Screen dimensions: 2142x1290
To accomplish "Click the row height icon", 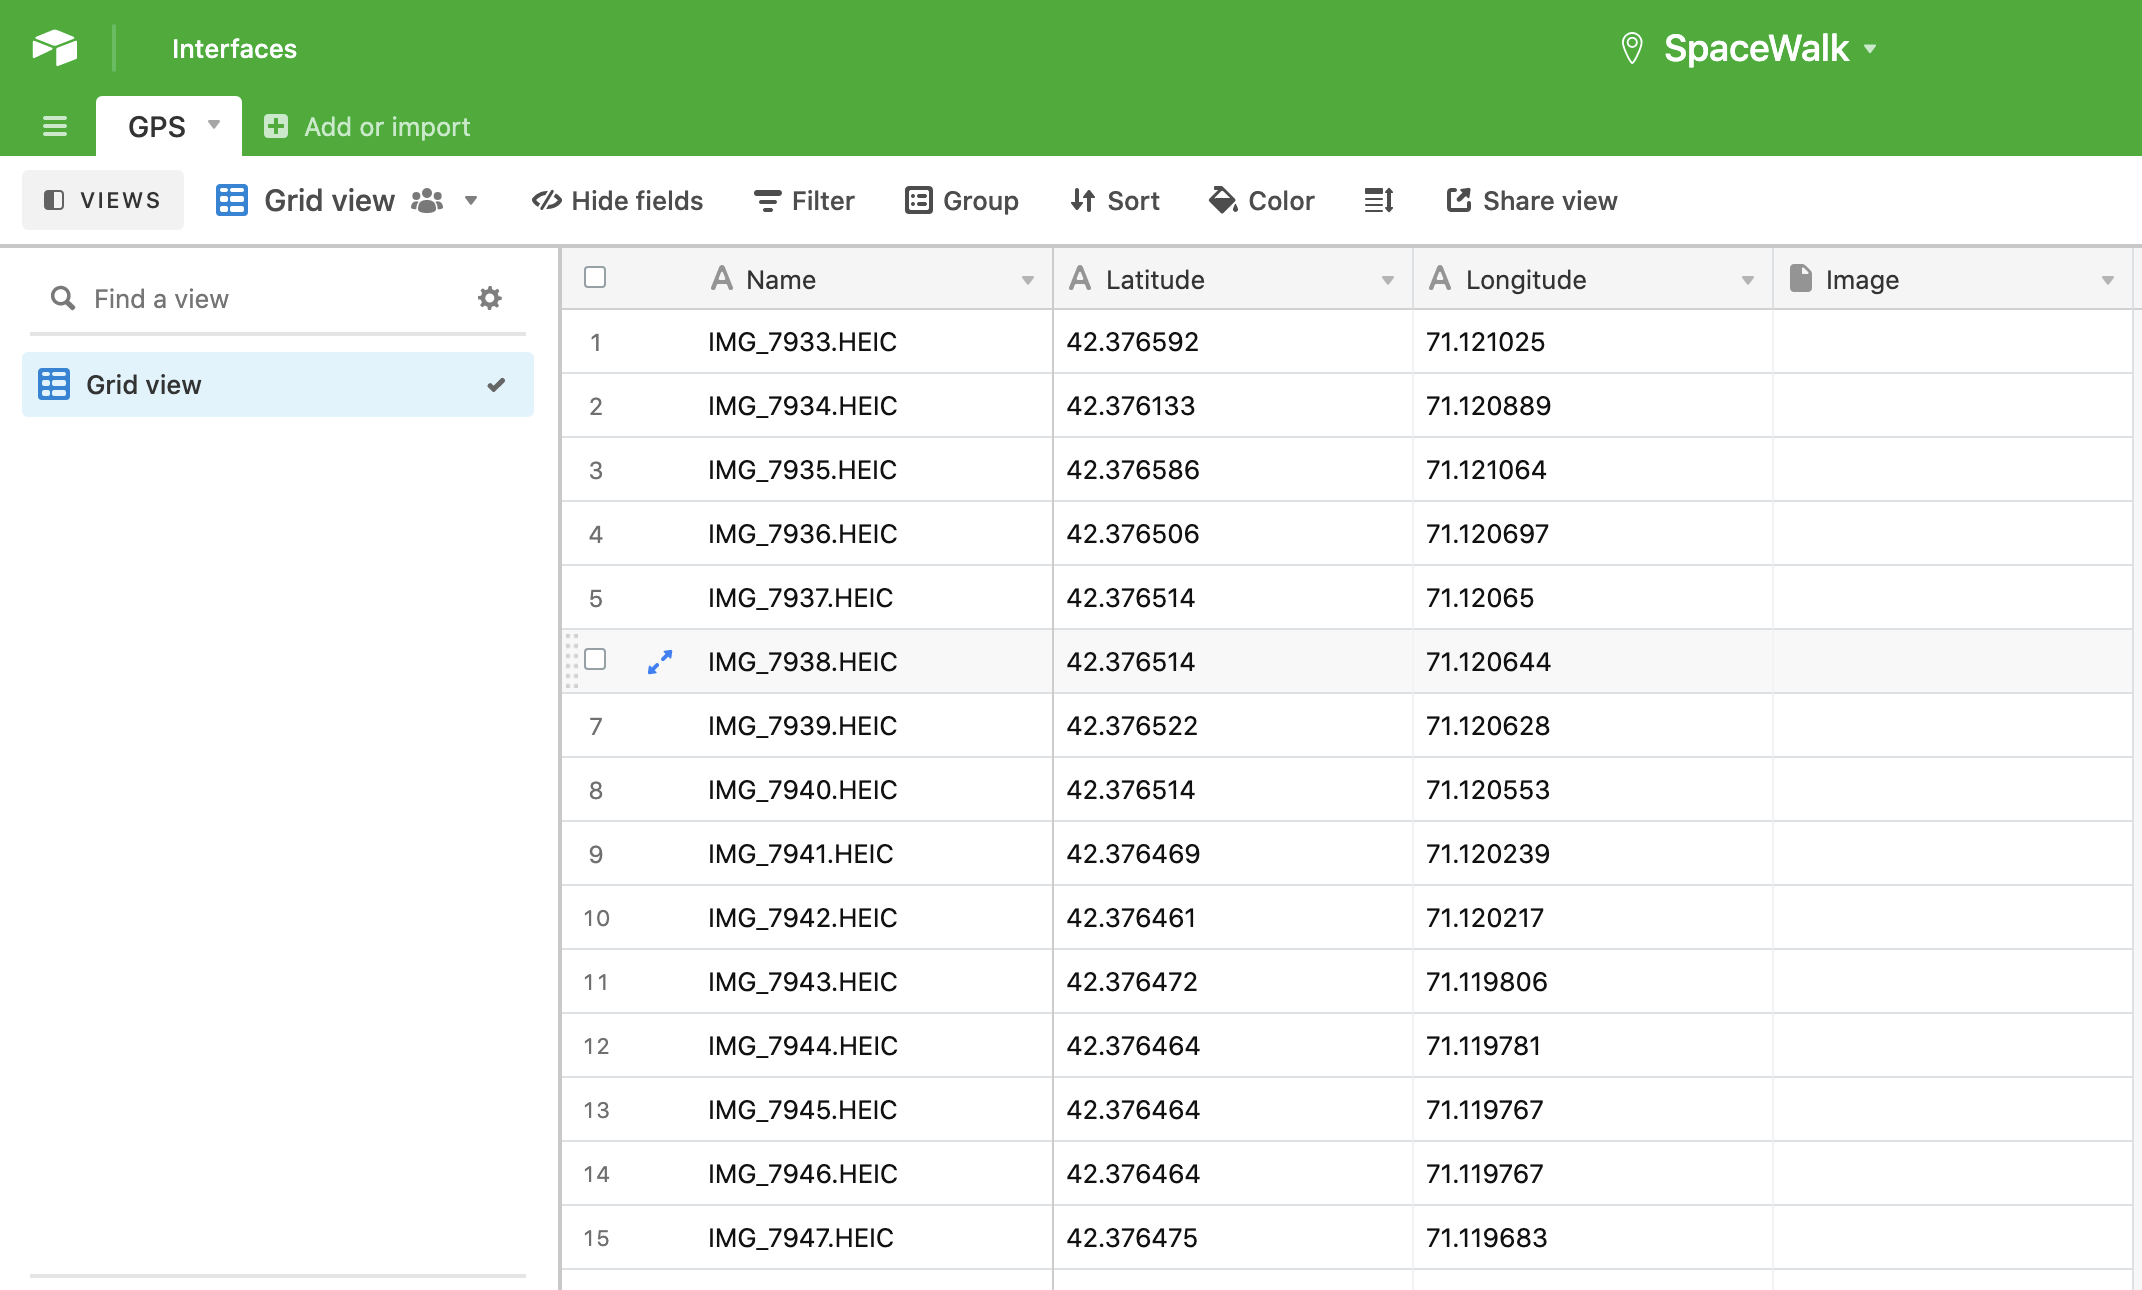I will pyautogui.click(x=1378, y=200).
